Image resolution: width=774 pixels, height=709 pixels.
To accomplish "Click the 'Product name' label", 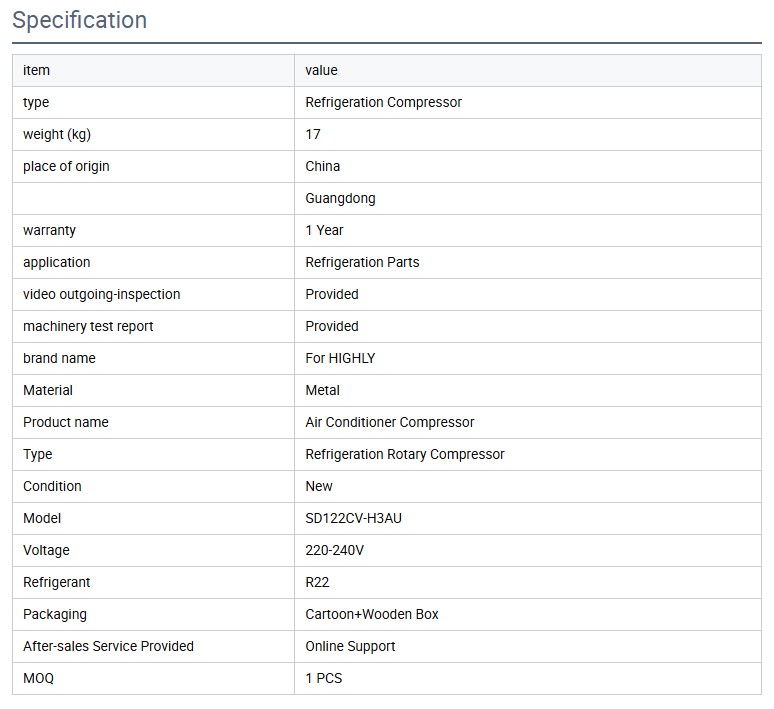I will tap(66, 422).
